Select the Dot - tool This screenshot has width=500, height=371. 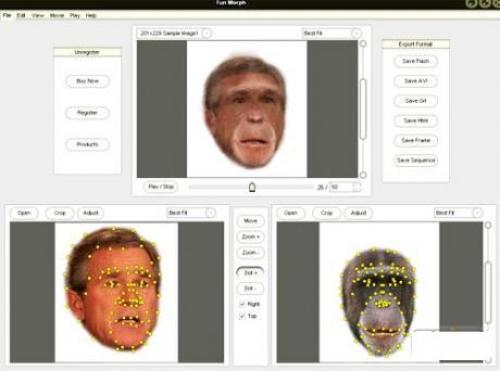[x=250, y=288]
